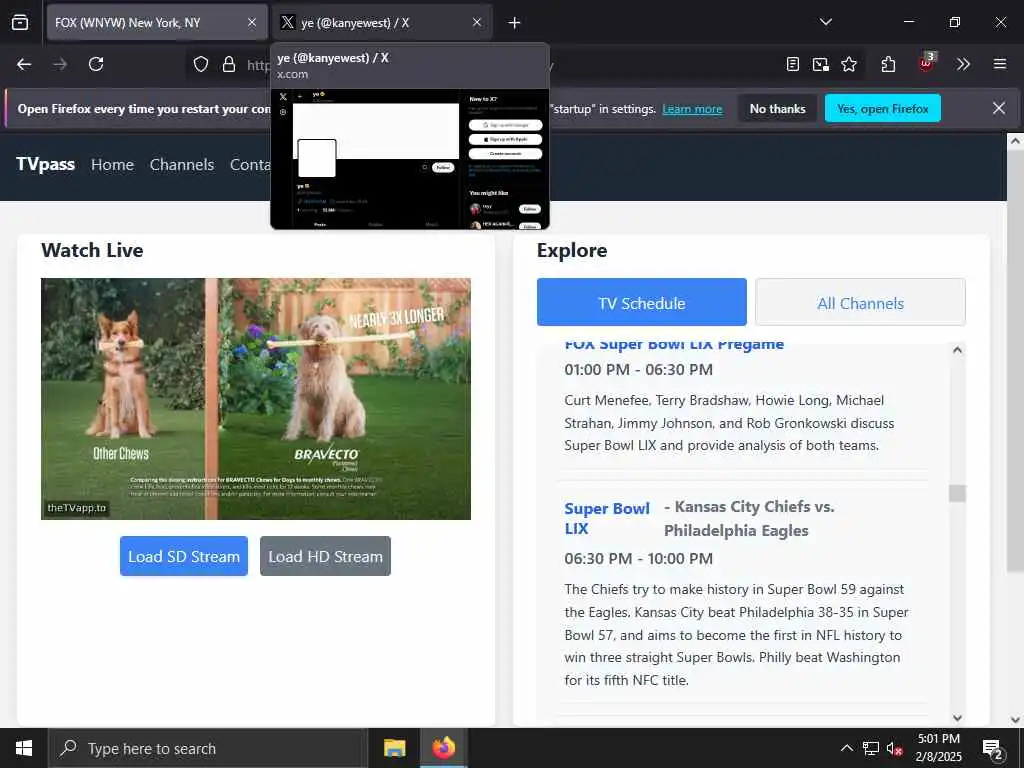Go back with the browser arrow
The height and width of the screenshot is (768, 1024).
tap(24, 64)
